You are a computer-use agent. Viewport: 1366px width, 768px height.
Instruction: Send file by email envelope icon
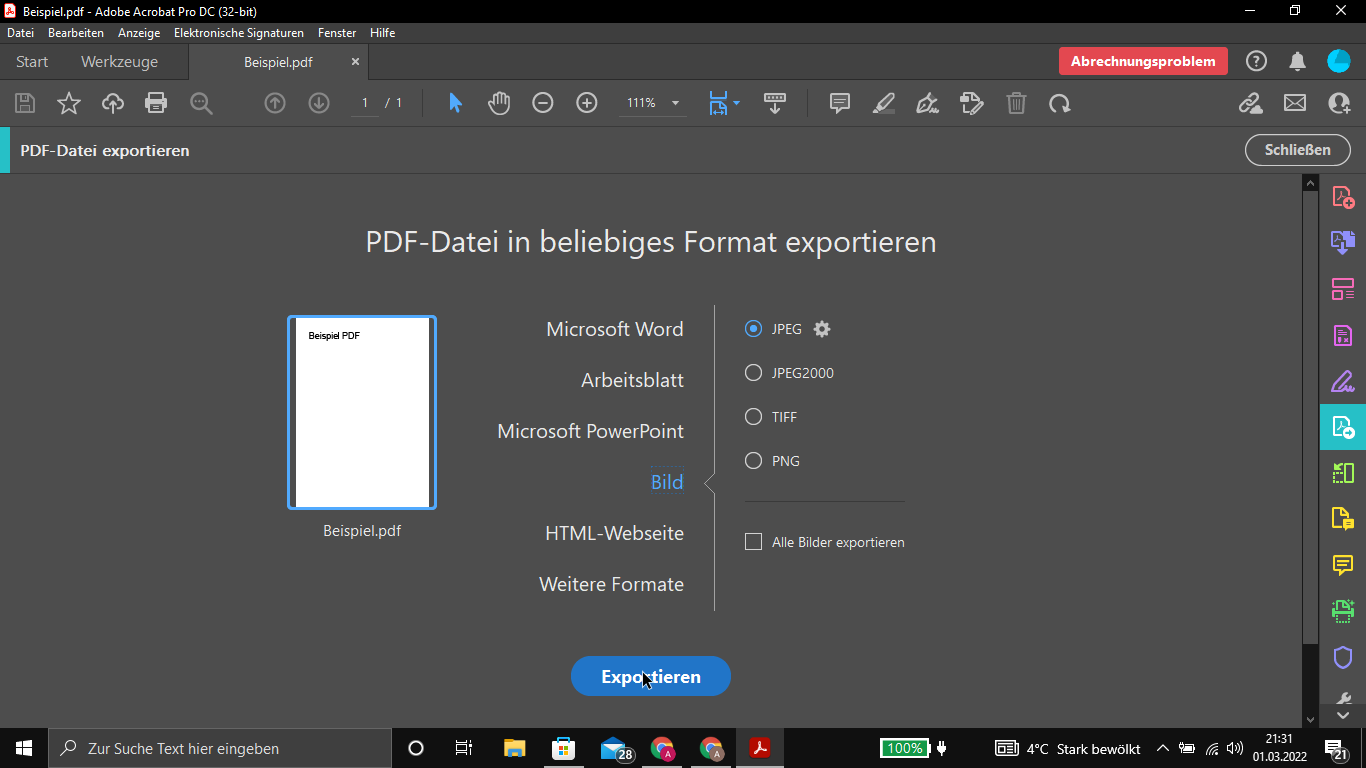1295,103
